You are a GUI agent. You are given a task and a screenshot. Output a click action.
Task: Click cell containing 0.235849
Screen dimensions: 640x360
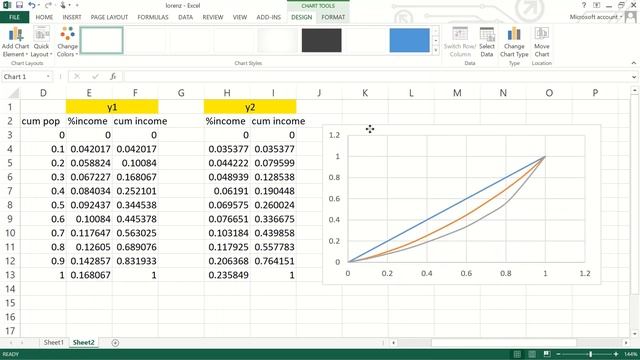coord(227,275)
